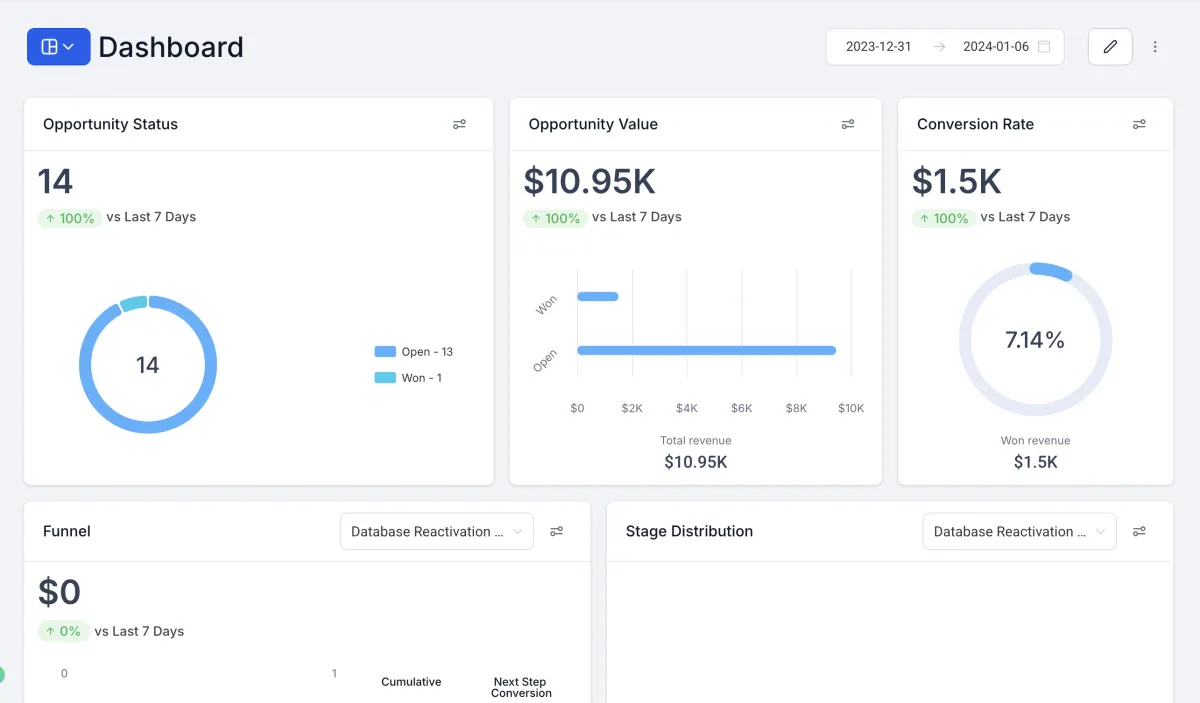The width and height of the screenshot is (1200, 703).
Task: Expand the Funnel pipeline dropdown
Action: (x=437, y=531)
